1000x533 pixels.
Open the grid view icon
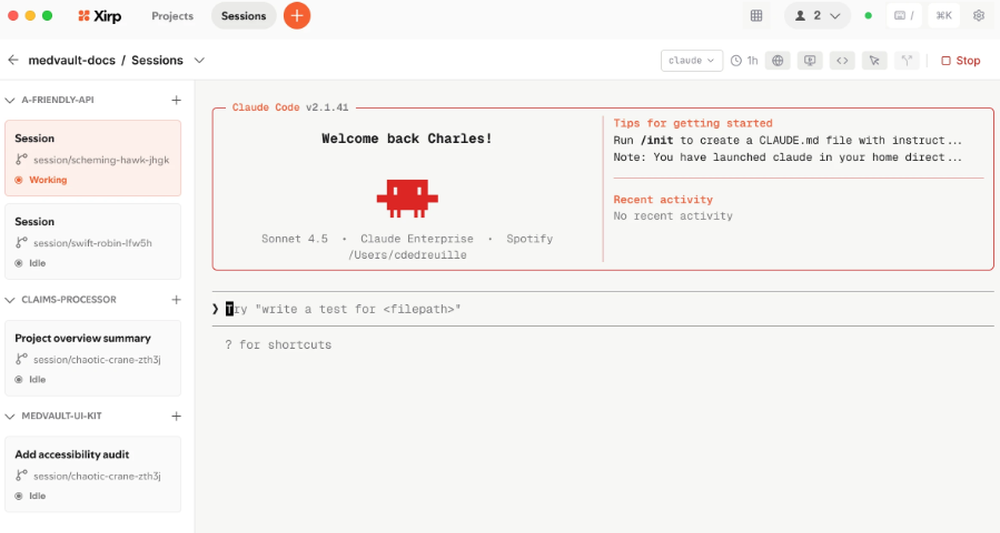click(756, 16)
